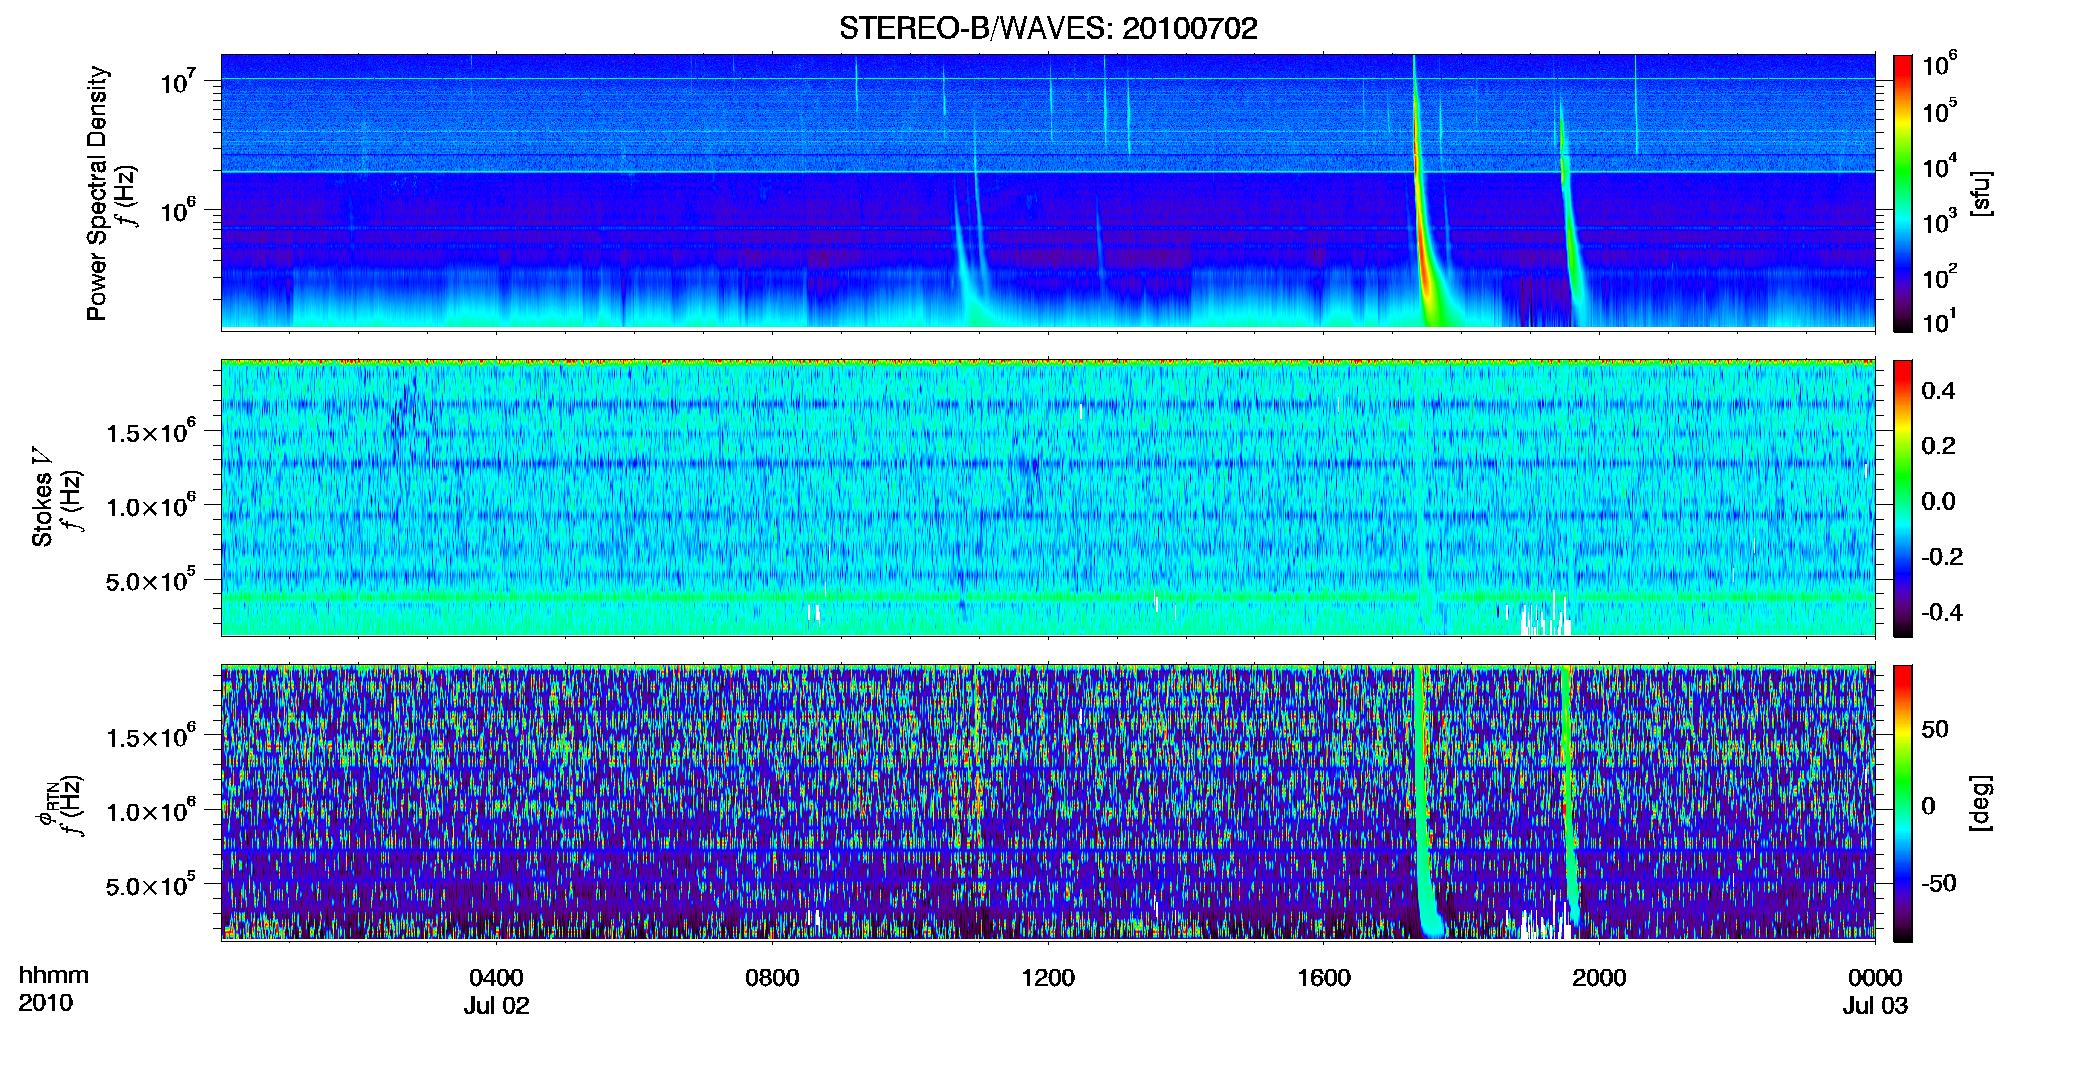
Task: Click the "2010" year label
Action: 46,1003
